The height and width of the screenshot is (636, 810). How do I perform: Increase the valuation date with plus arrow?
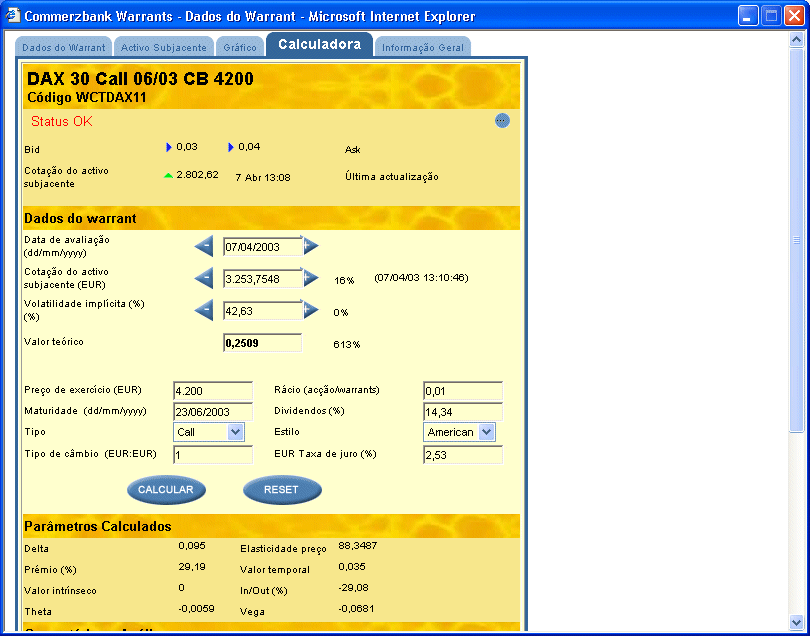pos(310,246)
